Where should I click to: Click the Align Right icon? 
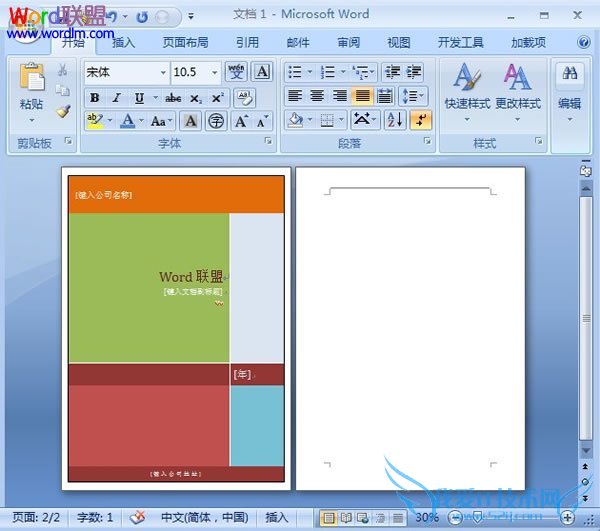coord(339,96)
